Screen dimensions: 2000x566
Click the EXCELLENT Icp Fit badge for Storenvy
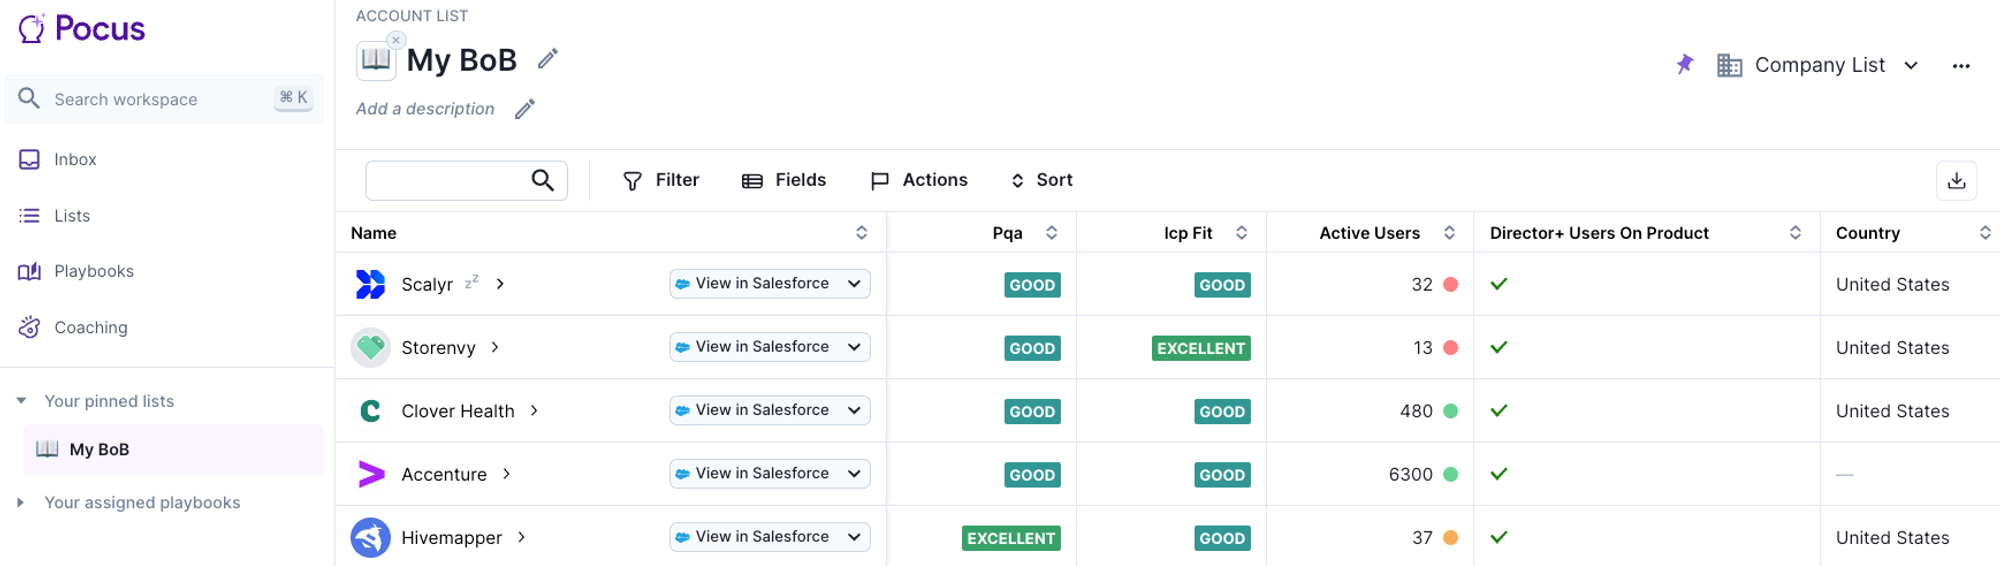(x=1201, y=348)
